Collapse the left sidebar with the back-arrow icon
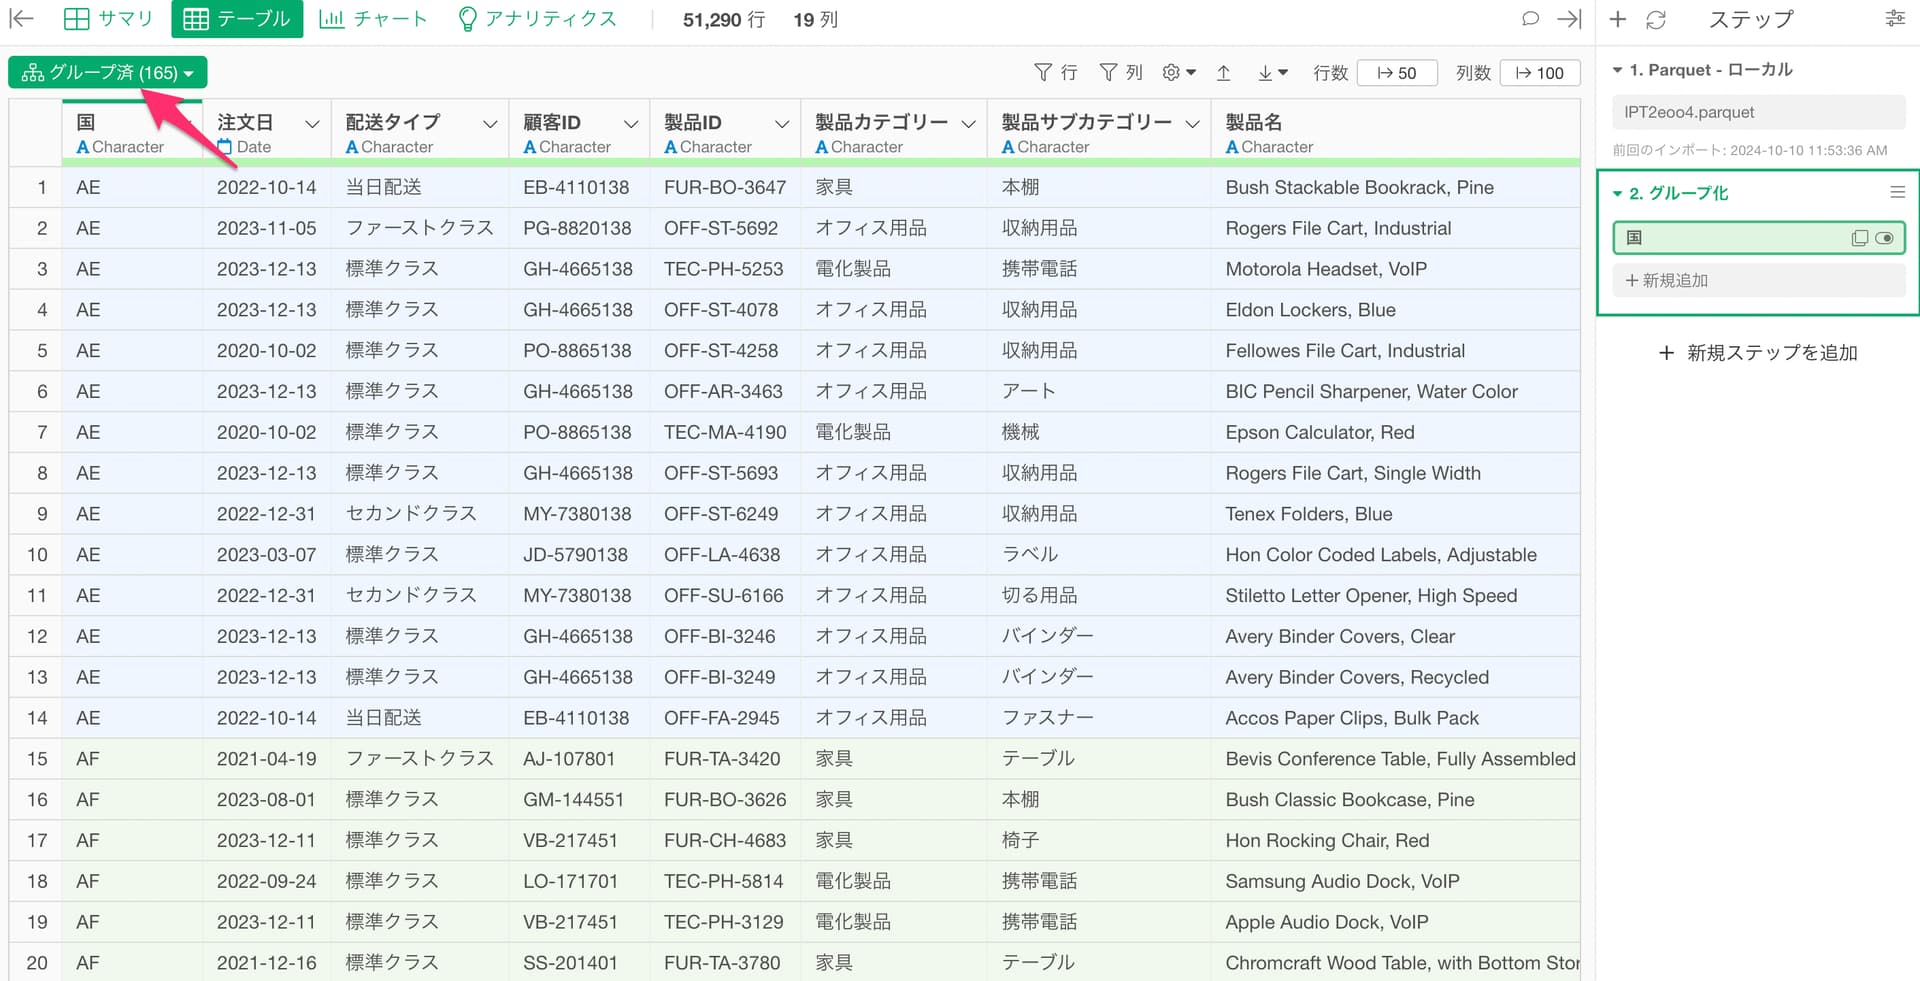 tap(21, 19)
